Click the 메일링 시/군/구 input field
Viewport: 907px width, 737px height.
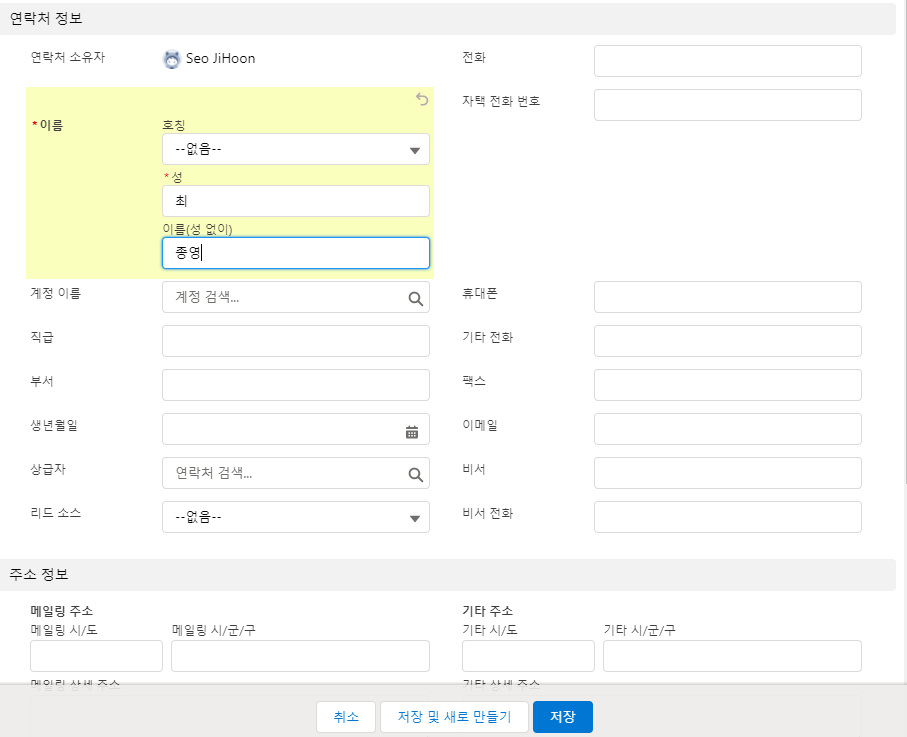(x=300, y=656)
